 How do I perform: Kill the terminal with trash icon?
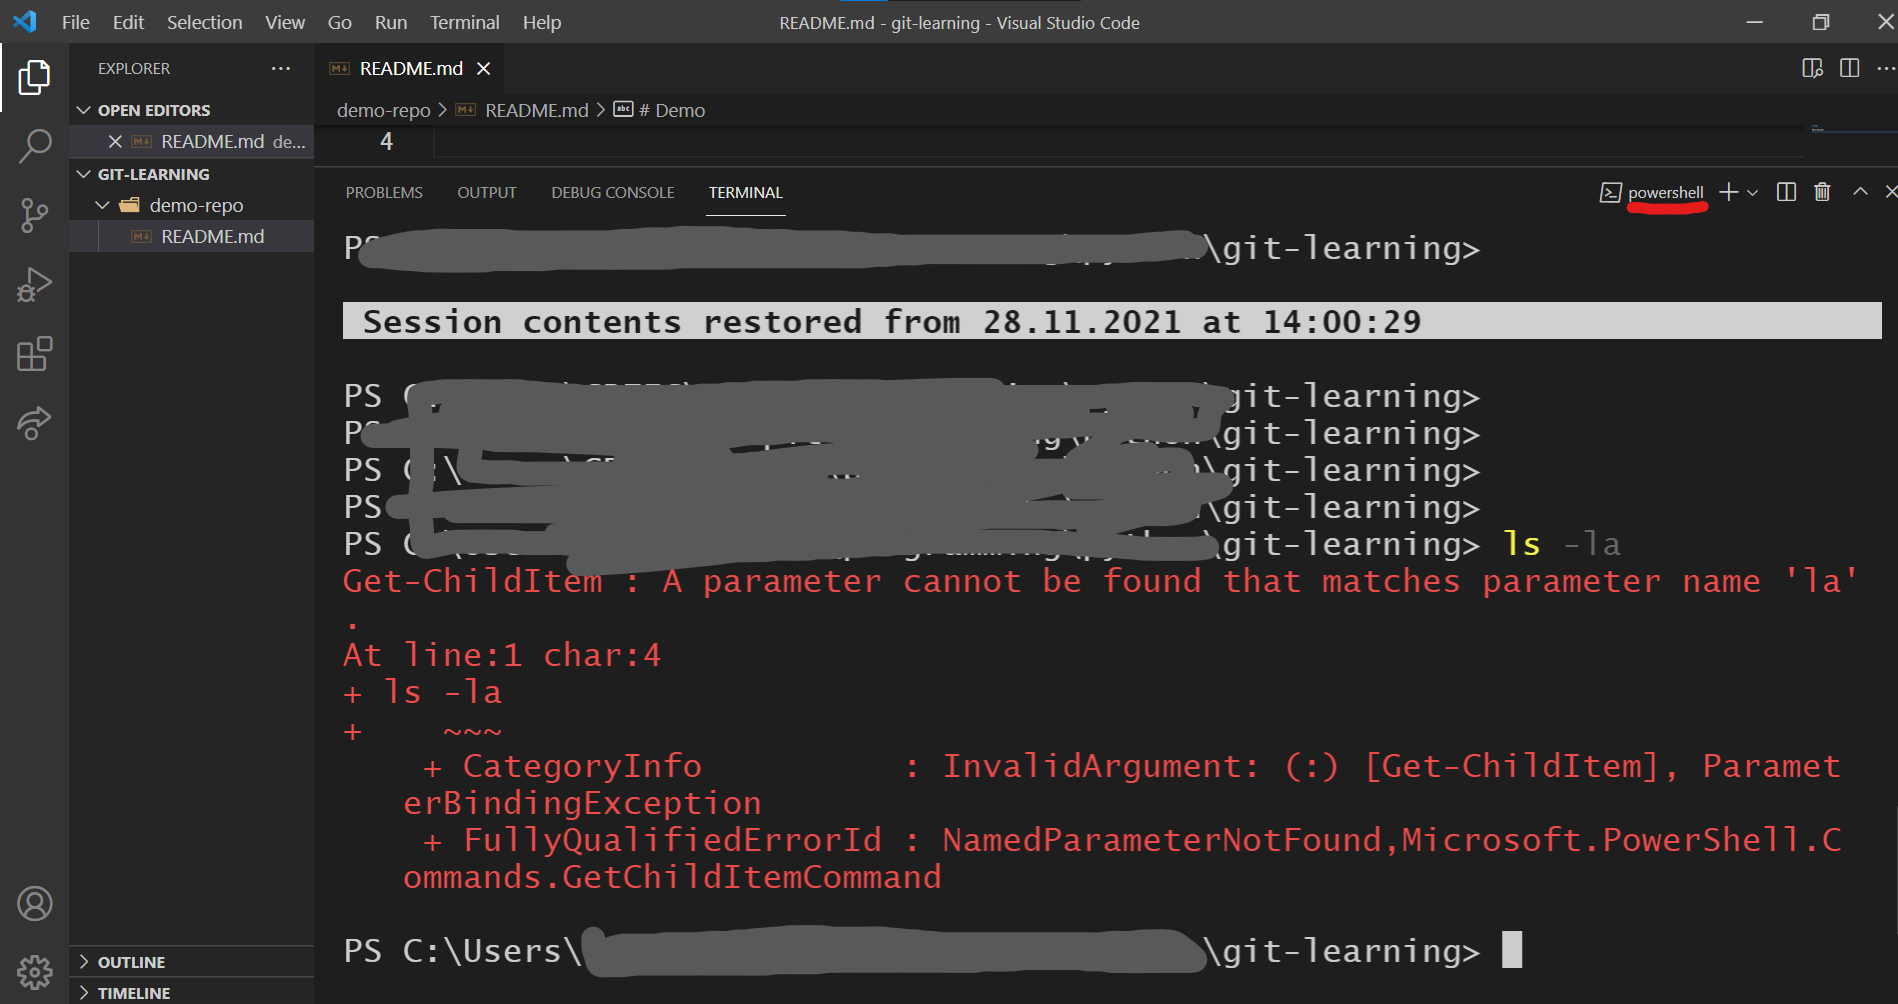tap(1822, 192)
